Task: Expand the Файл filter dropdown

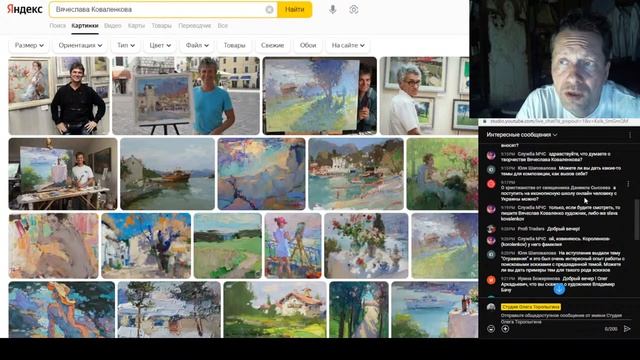Action: [x=197, y=45]
